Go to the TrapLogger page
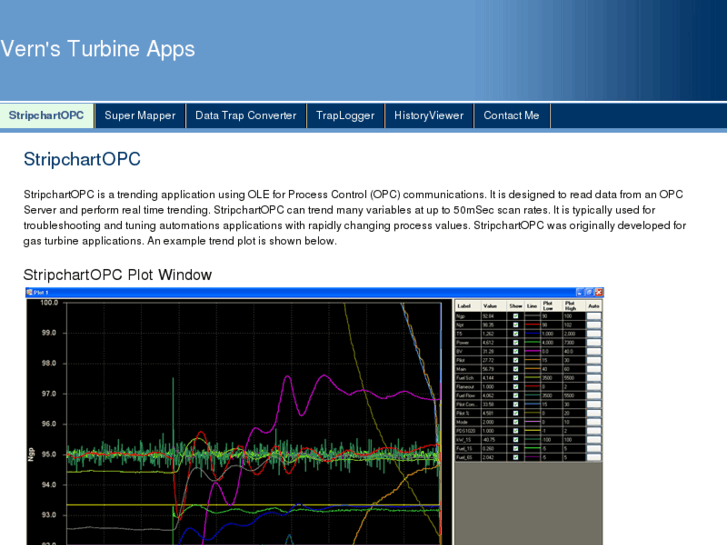The width and height of the screenshot is (727, 545). (x=345, y=116)
